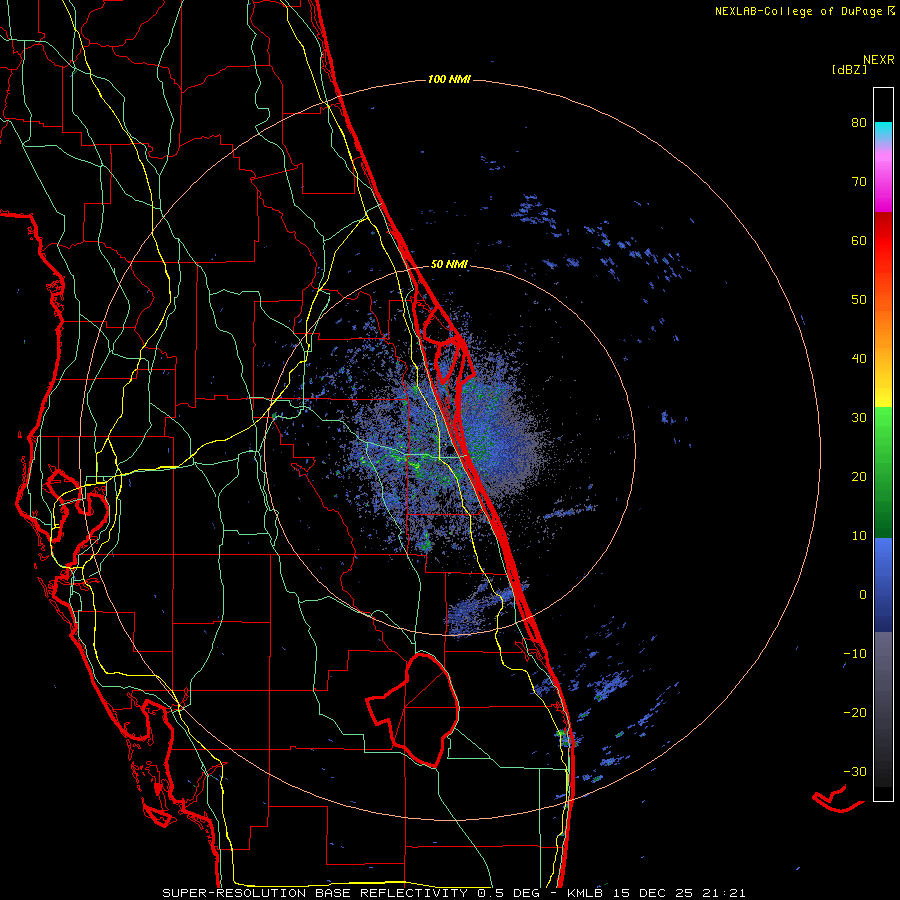Click the 70 value on dBZ scale

(859, 182)
